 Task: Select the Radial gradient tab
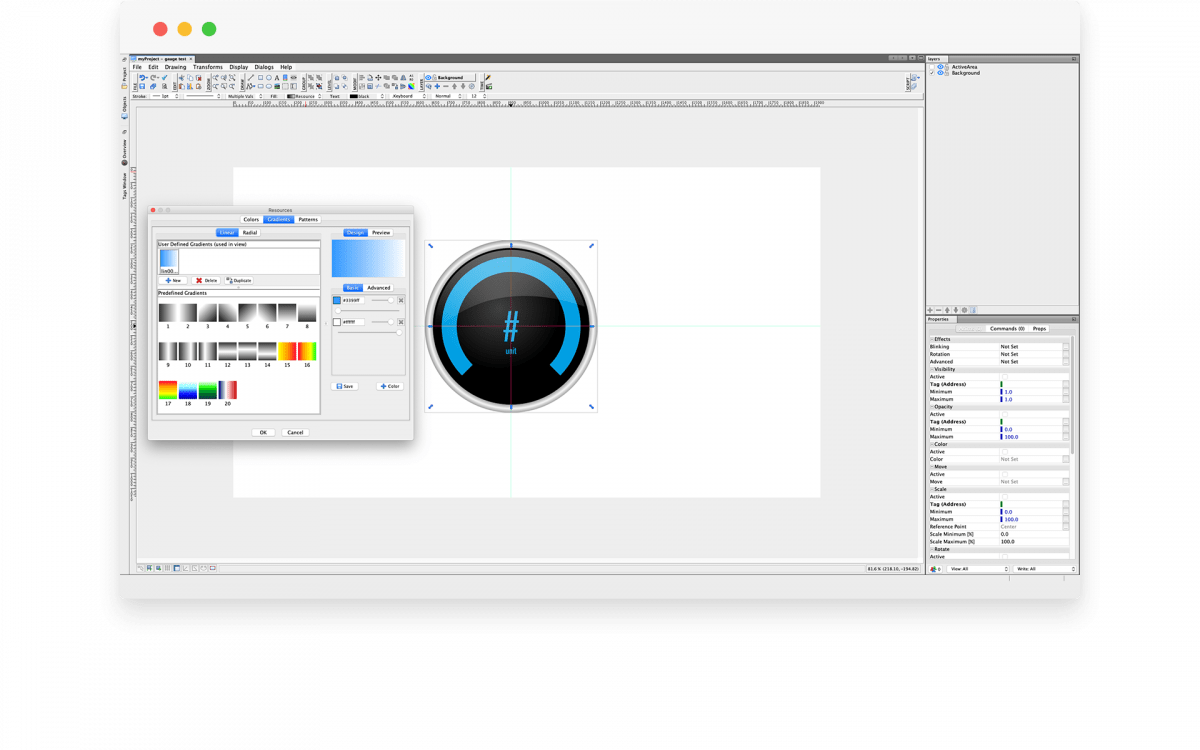pyautogui.click(x=250, y=232)
